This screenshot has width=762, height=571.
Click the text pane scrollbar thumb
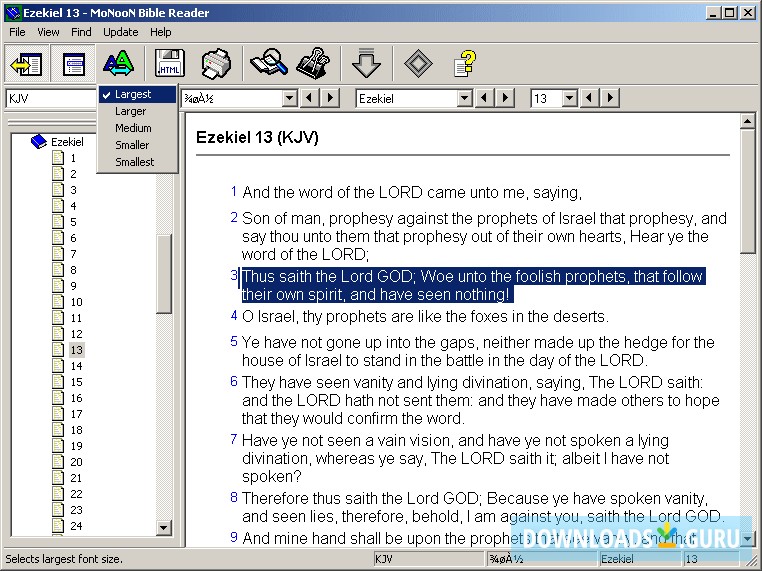[747, 190]
